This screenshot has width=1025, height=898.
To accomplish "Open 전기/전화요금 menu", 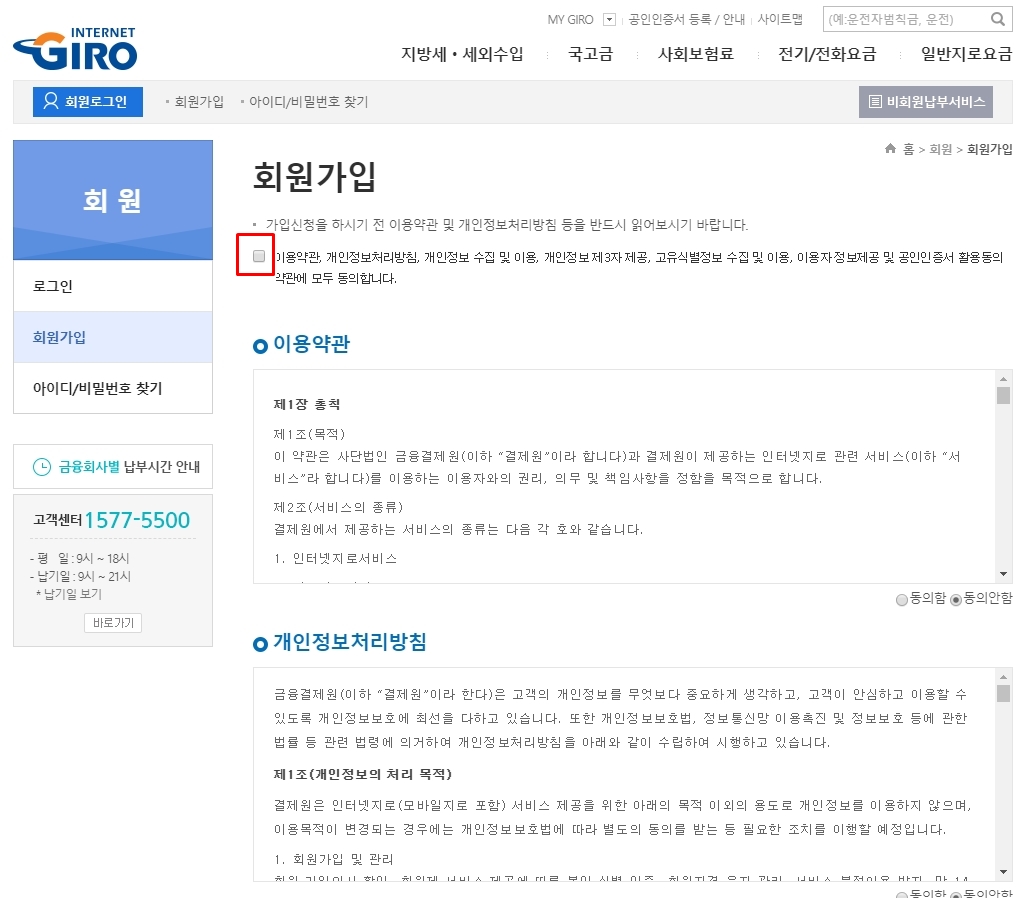I will (827, 54).
